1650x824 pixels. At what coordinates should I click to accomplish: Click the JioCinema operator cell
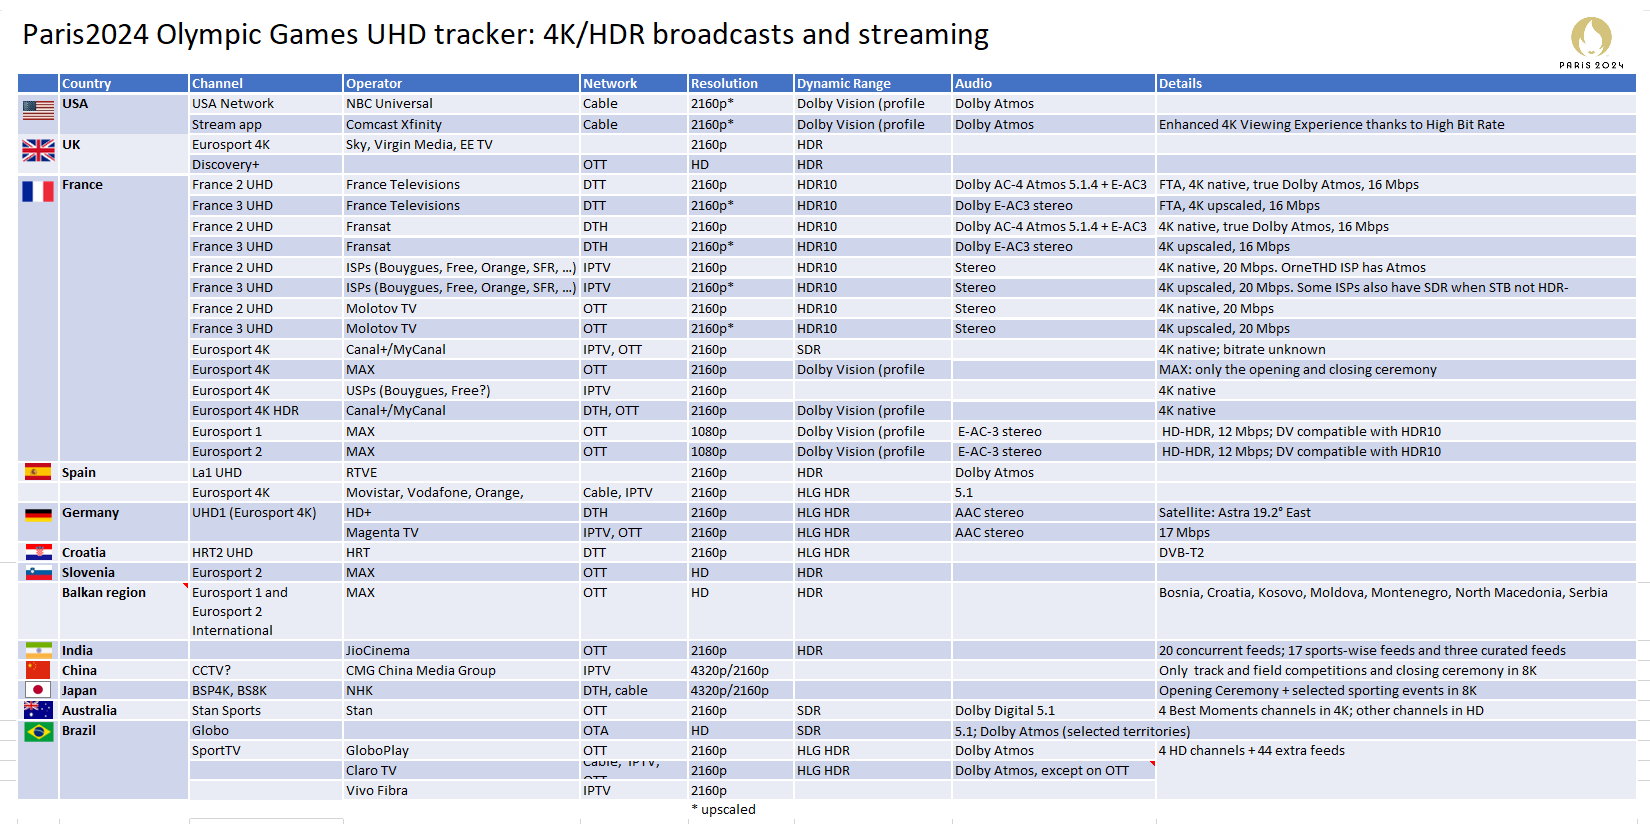461,651
